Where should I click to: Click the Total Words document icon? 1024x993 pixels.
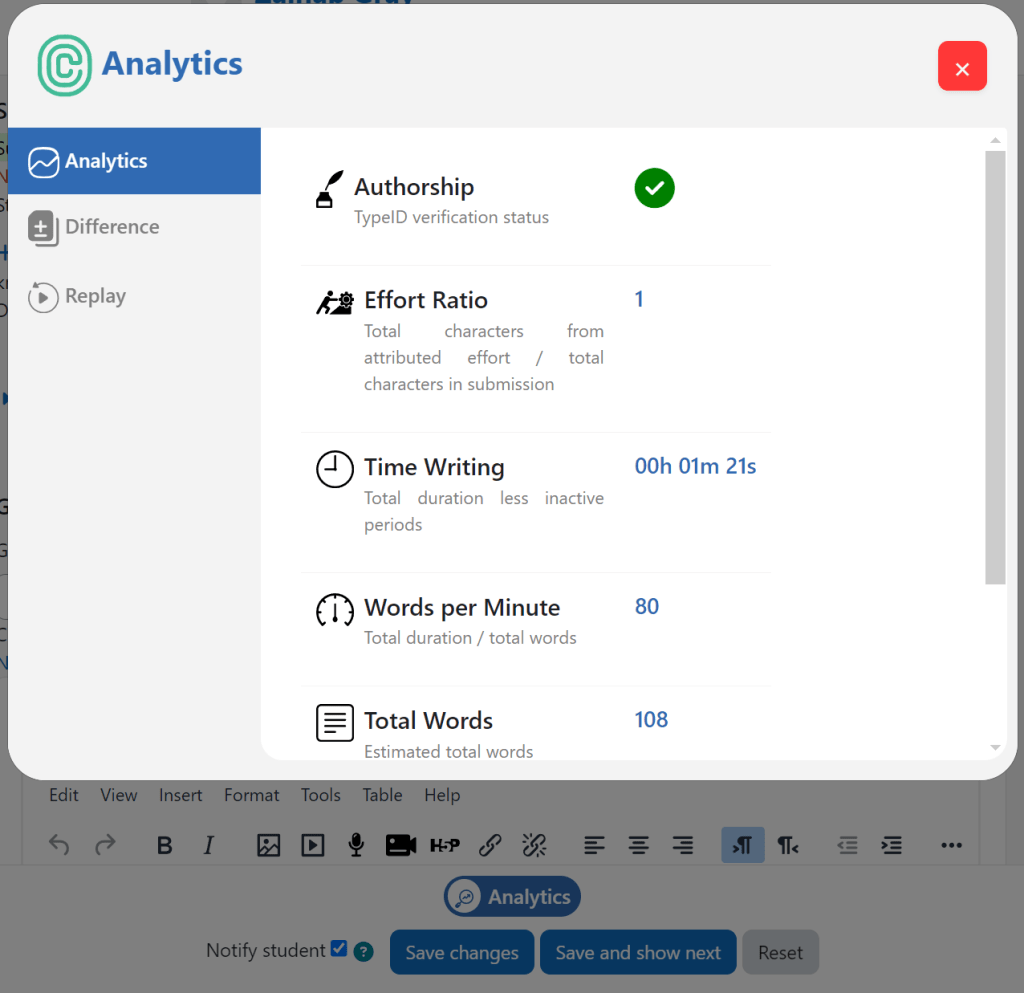[335, 722]
